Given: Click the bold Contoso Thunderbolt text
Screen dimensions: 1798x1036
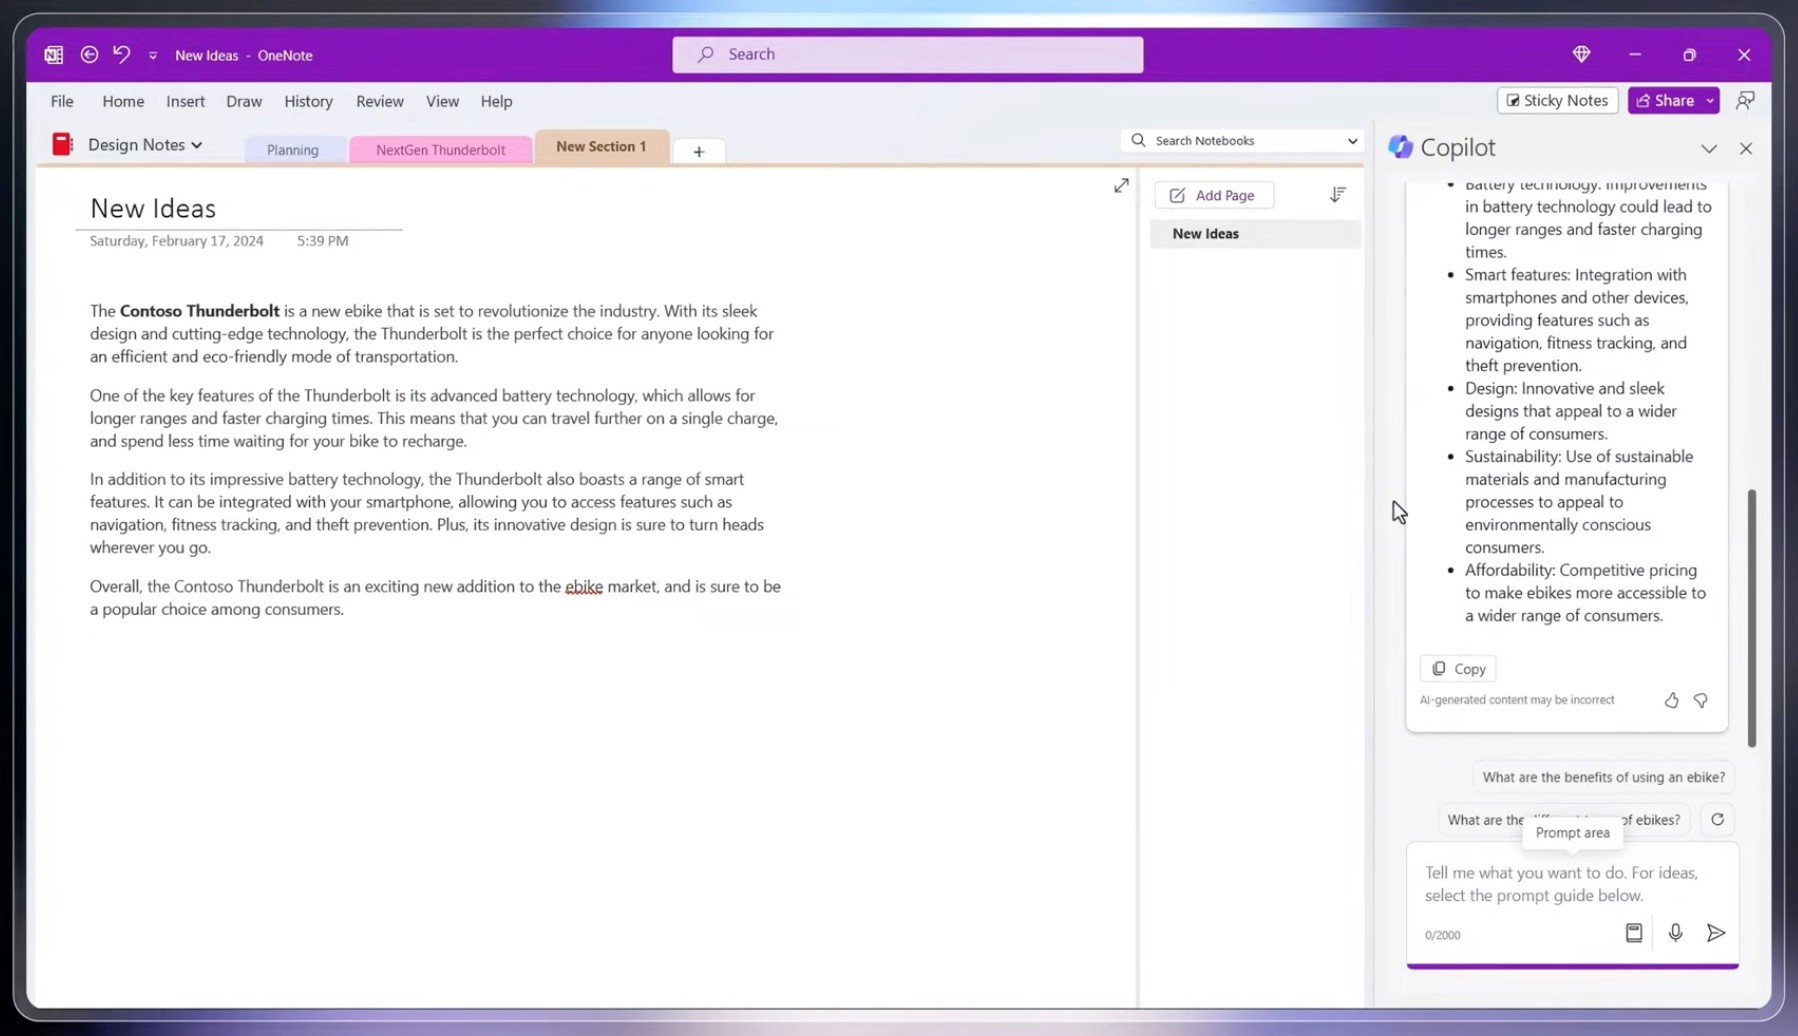Looking at the screenshot, I should (x=199, y=311).
